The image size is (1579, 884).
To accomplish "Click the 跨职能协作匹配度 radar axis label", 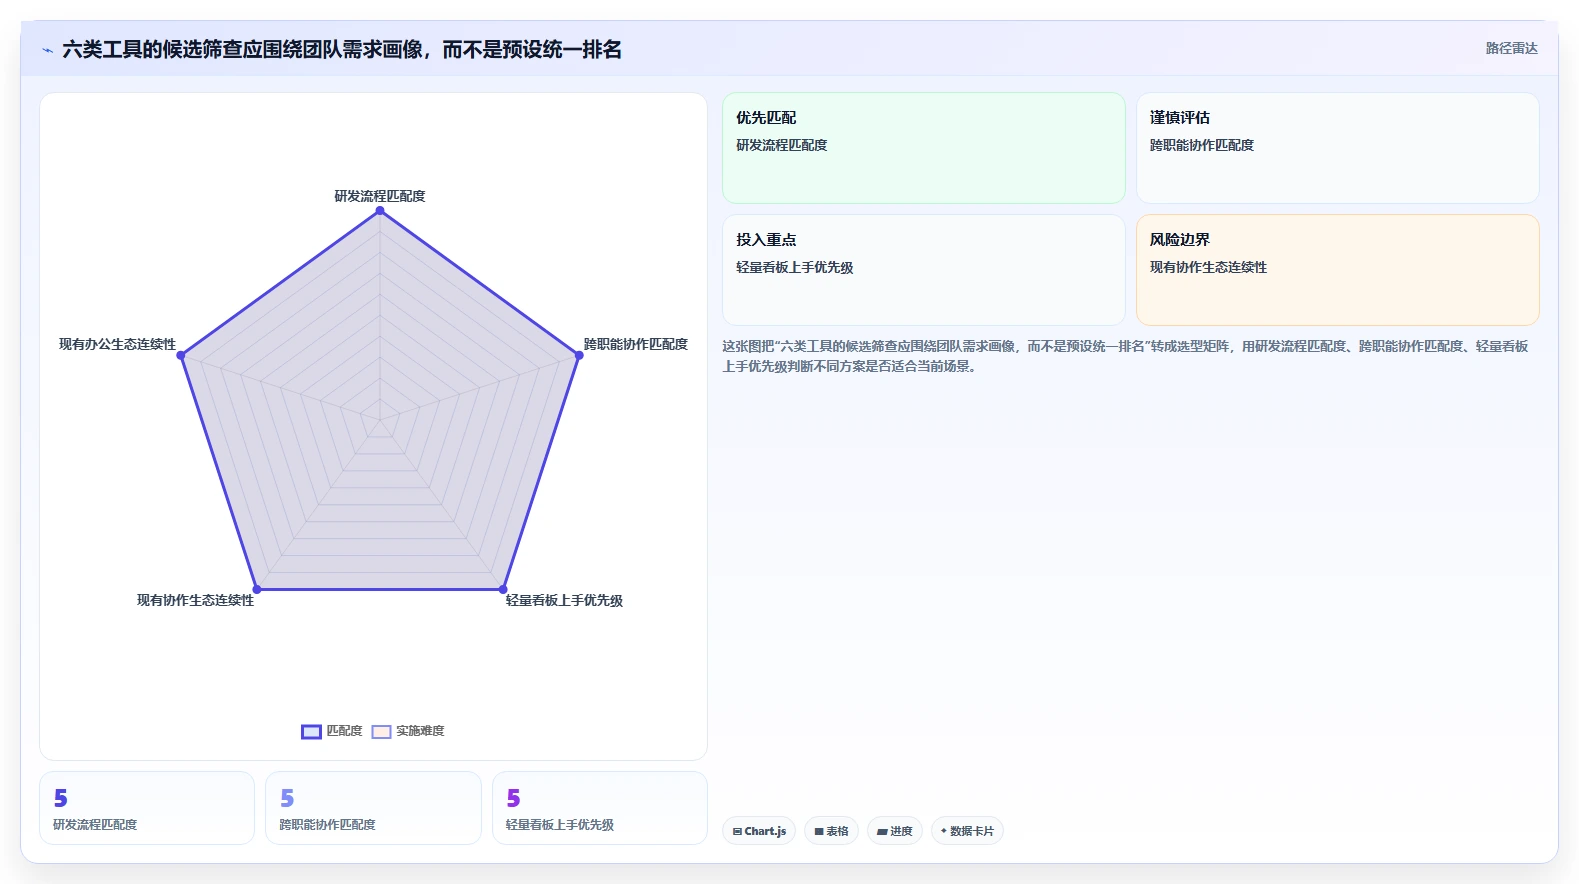I will pos(636,344).
